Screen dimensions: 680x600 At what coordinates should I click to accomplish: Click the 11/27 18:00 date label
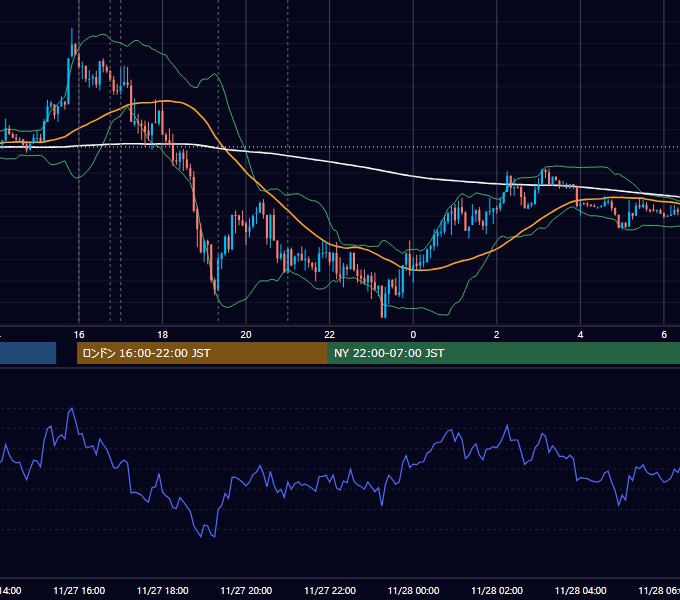pyautogui.click(x=163, y=590)
